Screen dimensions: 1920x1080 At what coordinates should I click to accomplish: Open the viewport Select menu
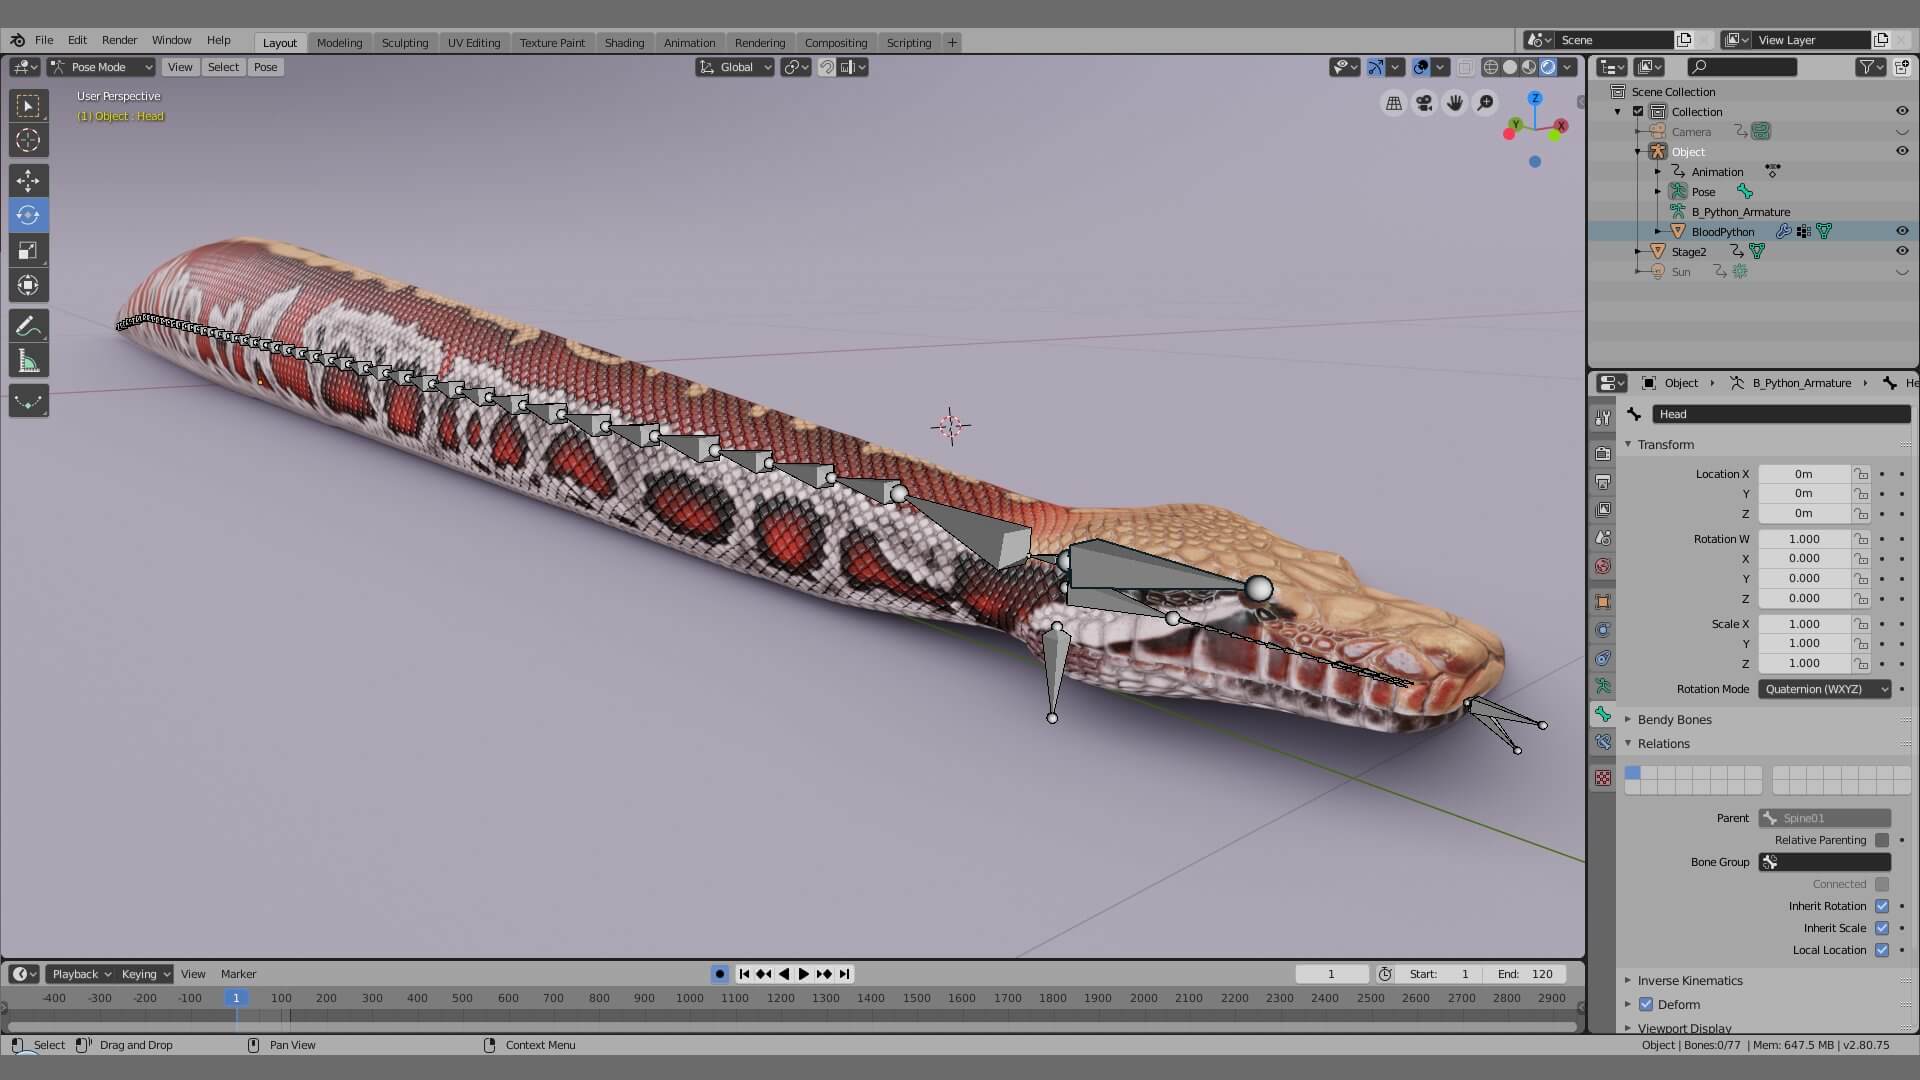(223, 67)
